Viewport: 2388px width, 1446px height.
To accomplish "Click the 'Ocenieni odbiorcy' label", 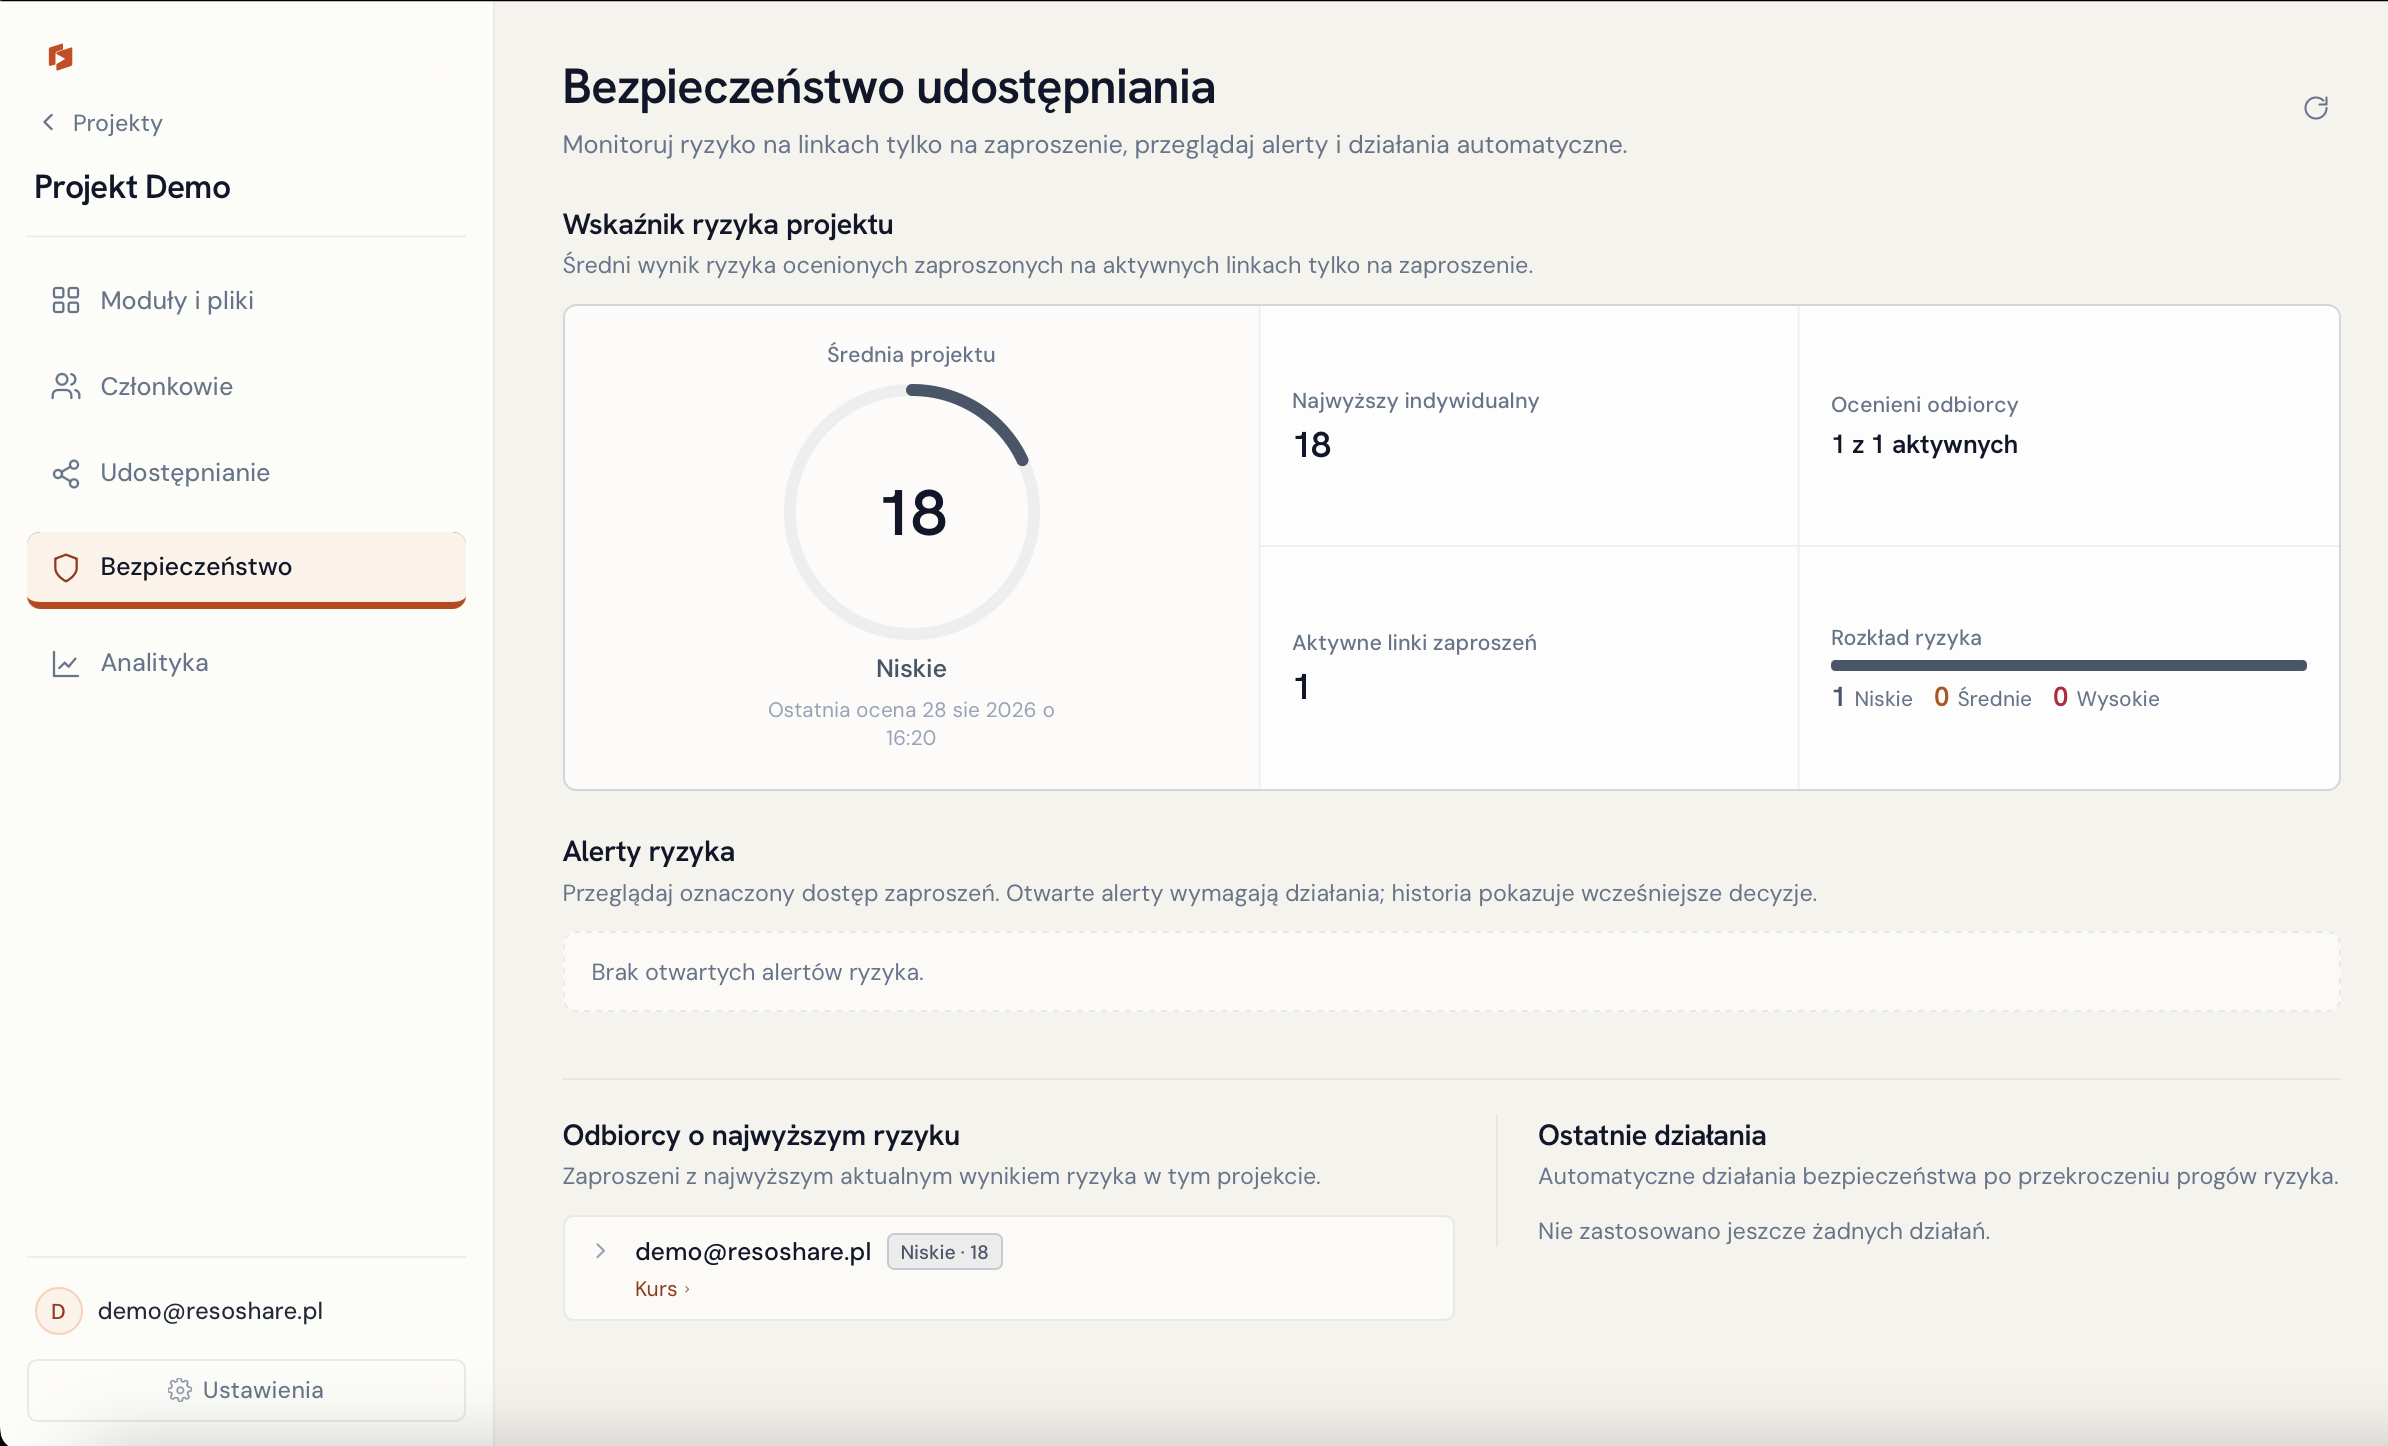I will [x=1924, y=404].
